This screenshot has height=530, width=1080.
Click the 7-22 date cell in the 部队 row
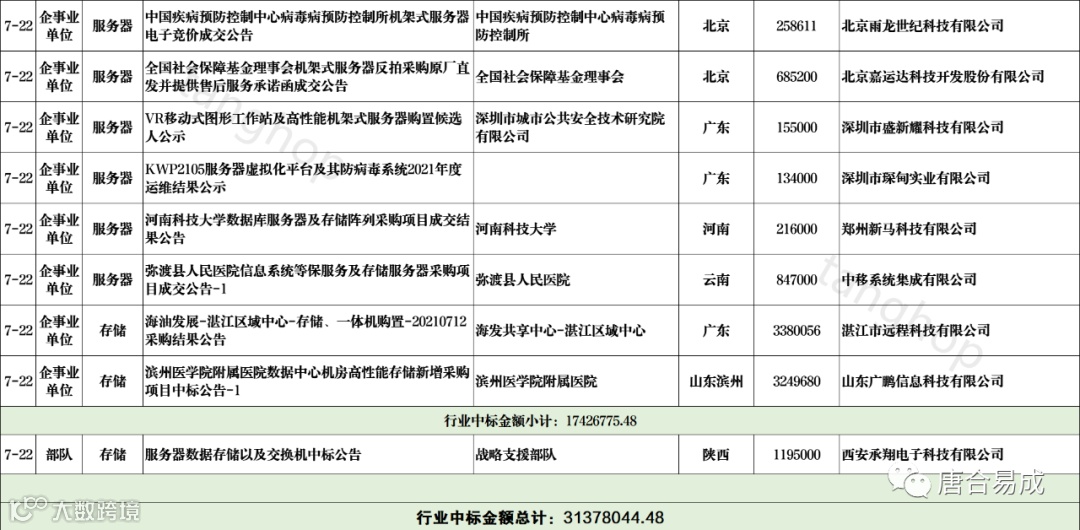tap(18, 455)
